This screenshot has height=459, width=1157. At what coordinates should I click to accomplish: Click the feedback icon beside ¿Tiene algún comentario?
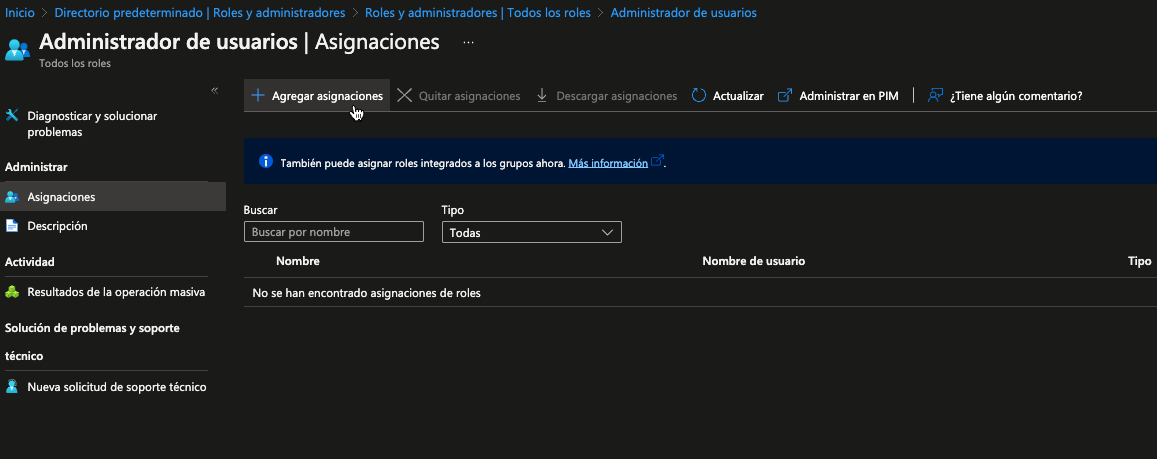click(x=936, y=96)
